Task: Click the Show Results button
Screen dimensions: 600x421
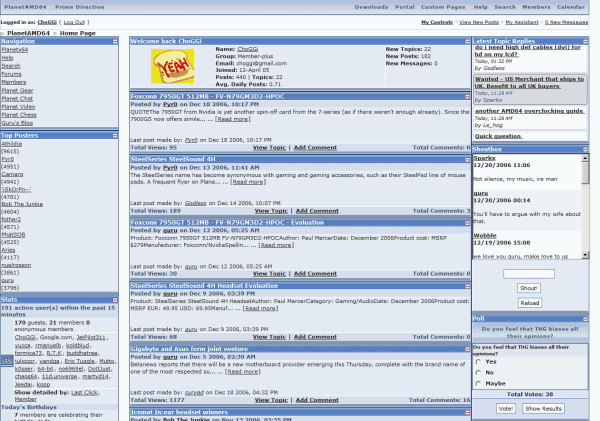Action: tap(543, 409)
